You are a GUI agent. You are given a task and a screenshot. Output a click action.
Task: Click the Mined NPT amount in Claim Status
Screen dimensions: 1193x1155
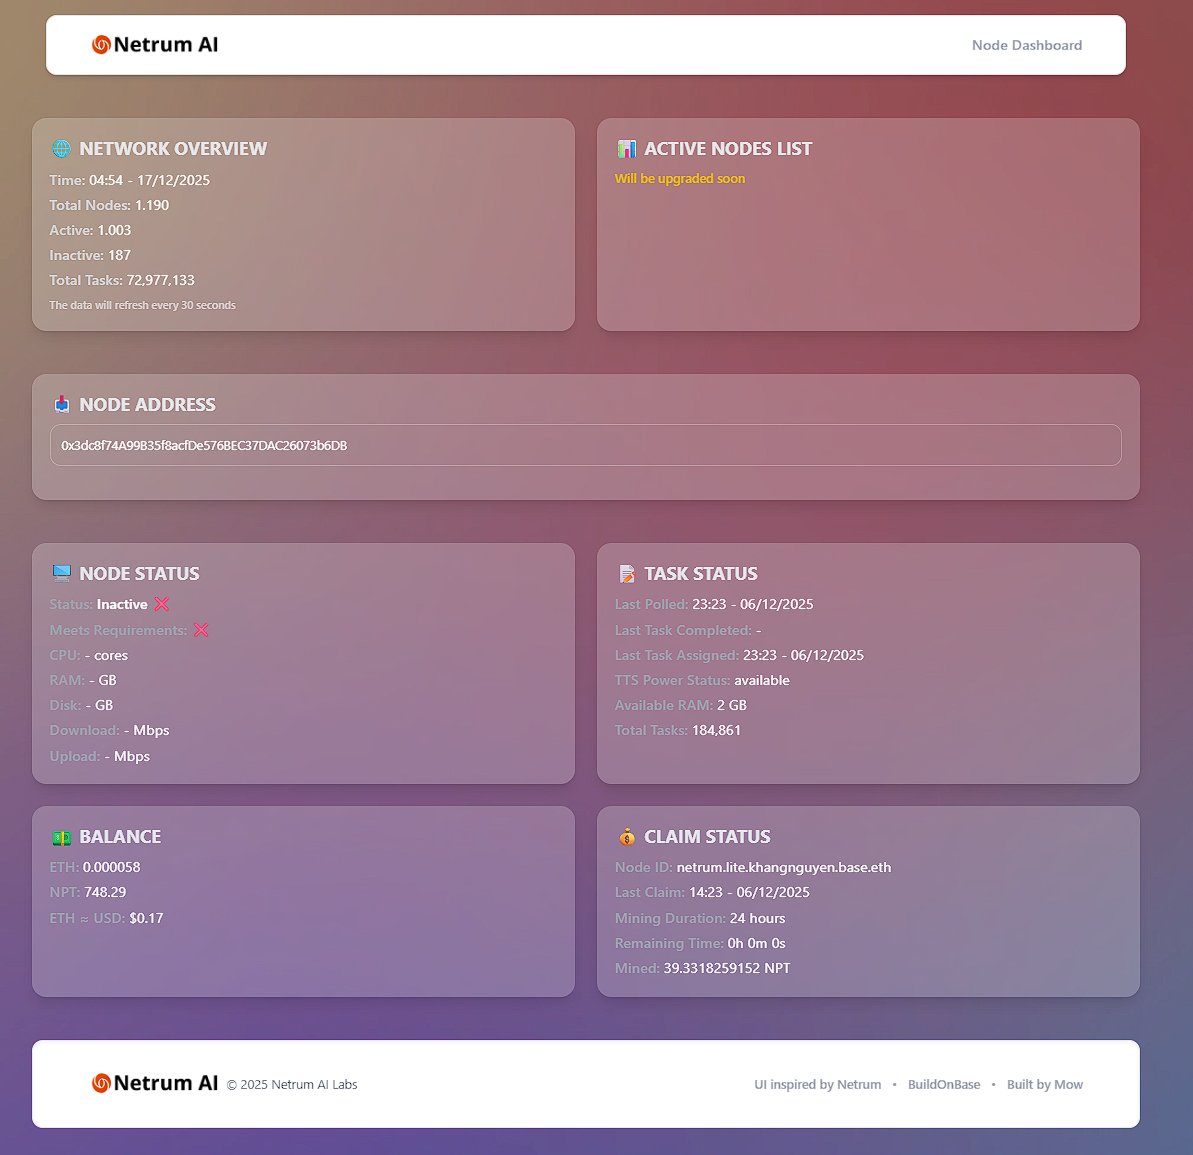[x=726, y=968]
